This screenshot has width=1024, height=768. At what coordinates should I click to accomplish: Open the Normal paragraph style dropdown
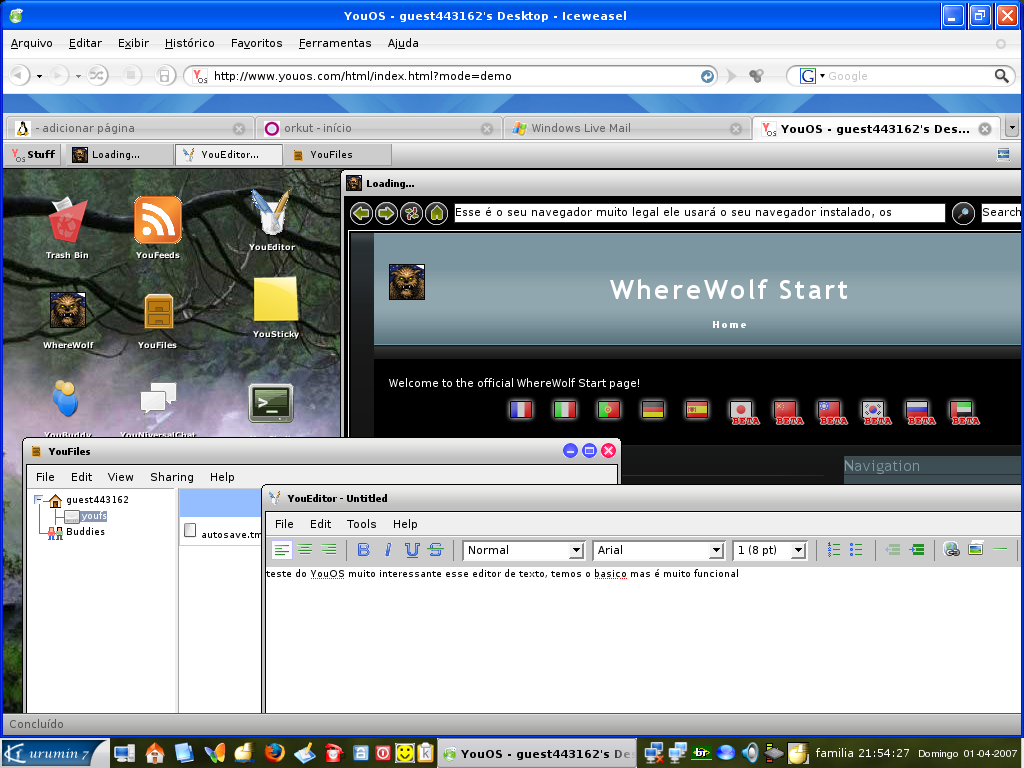click(523, 551)
